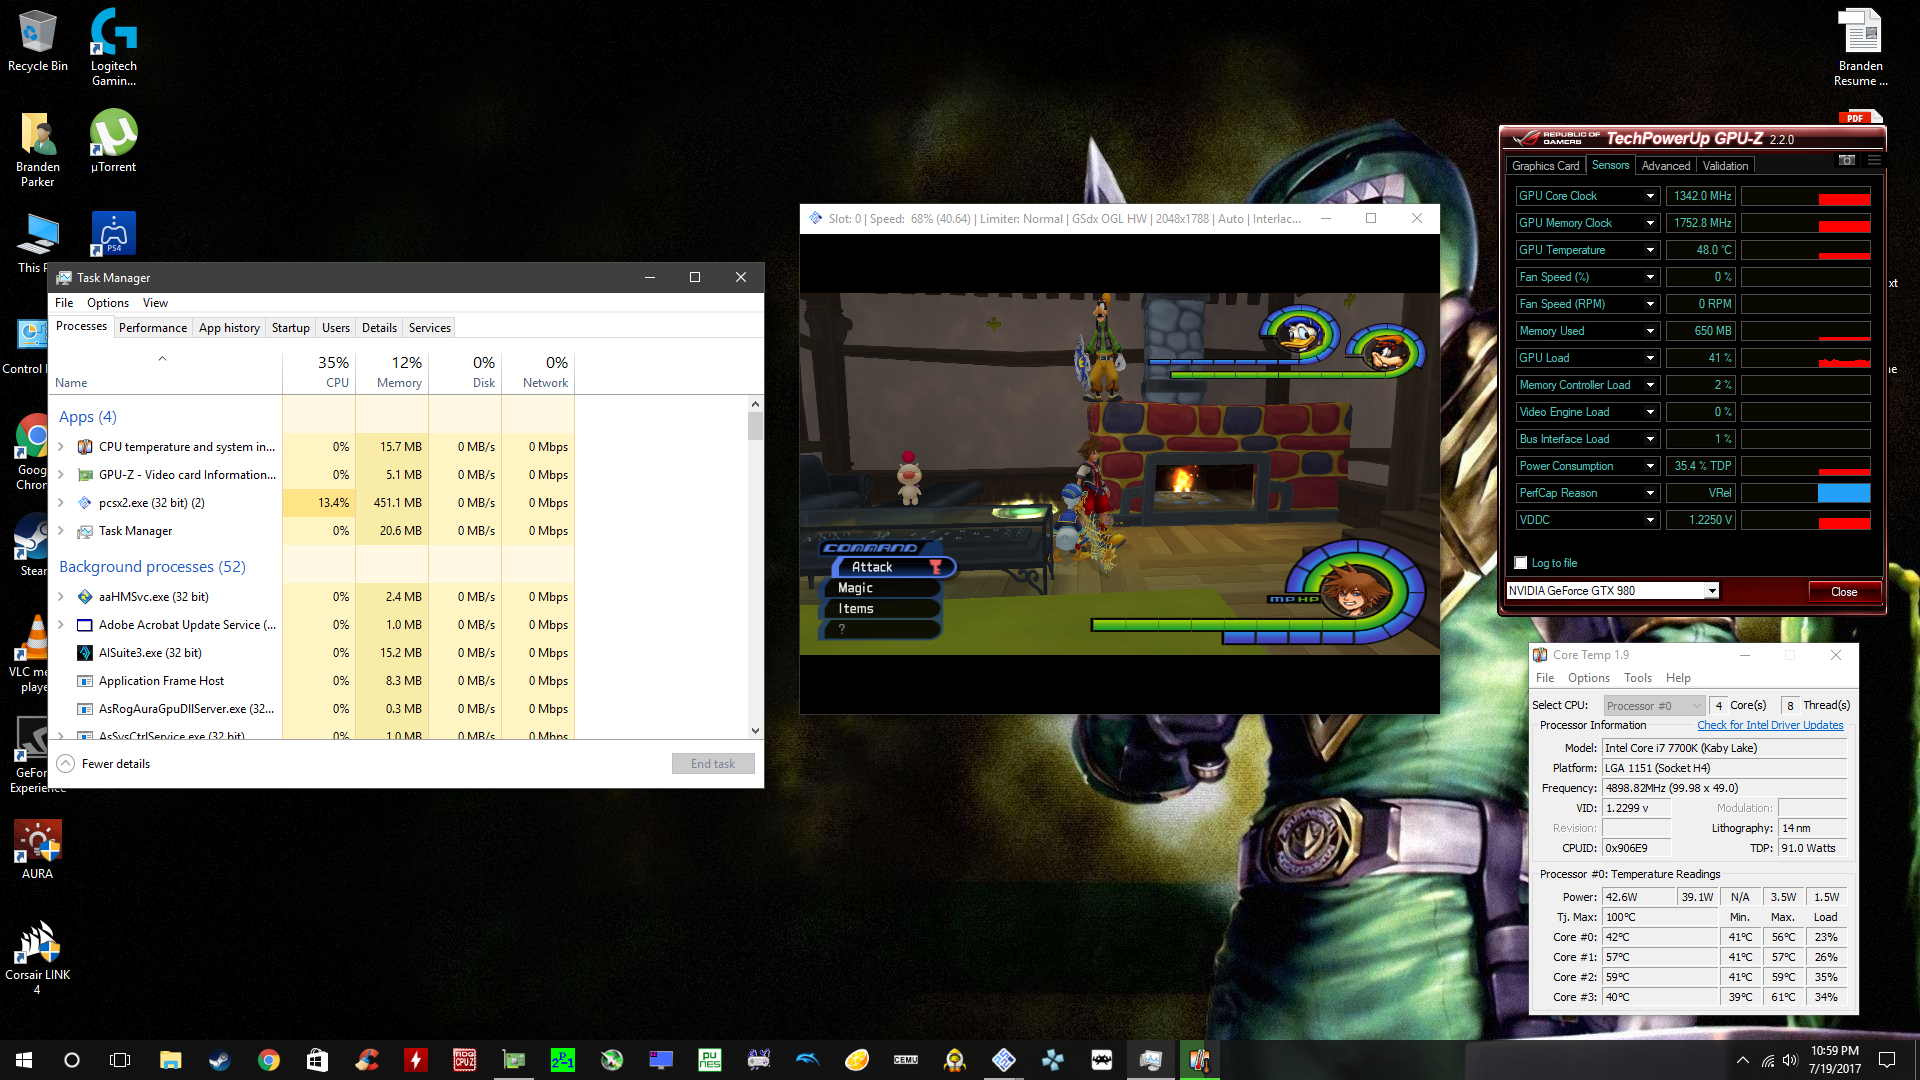Enable the Log to file checkbox

coord(1521,563)
